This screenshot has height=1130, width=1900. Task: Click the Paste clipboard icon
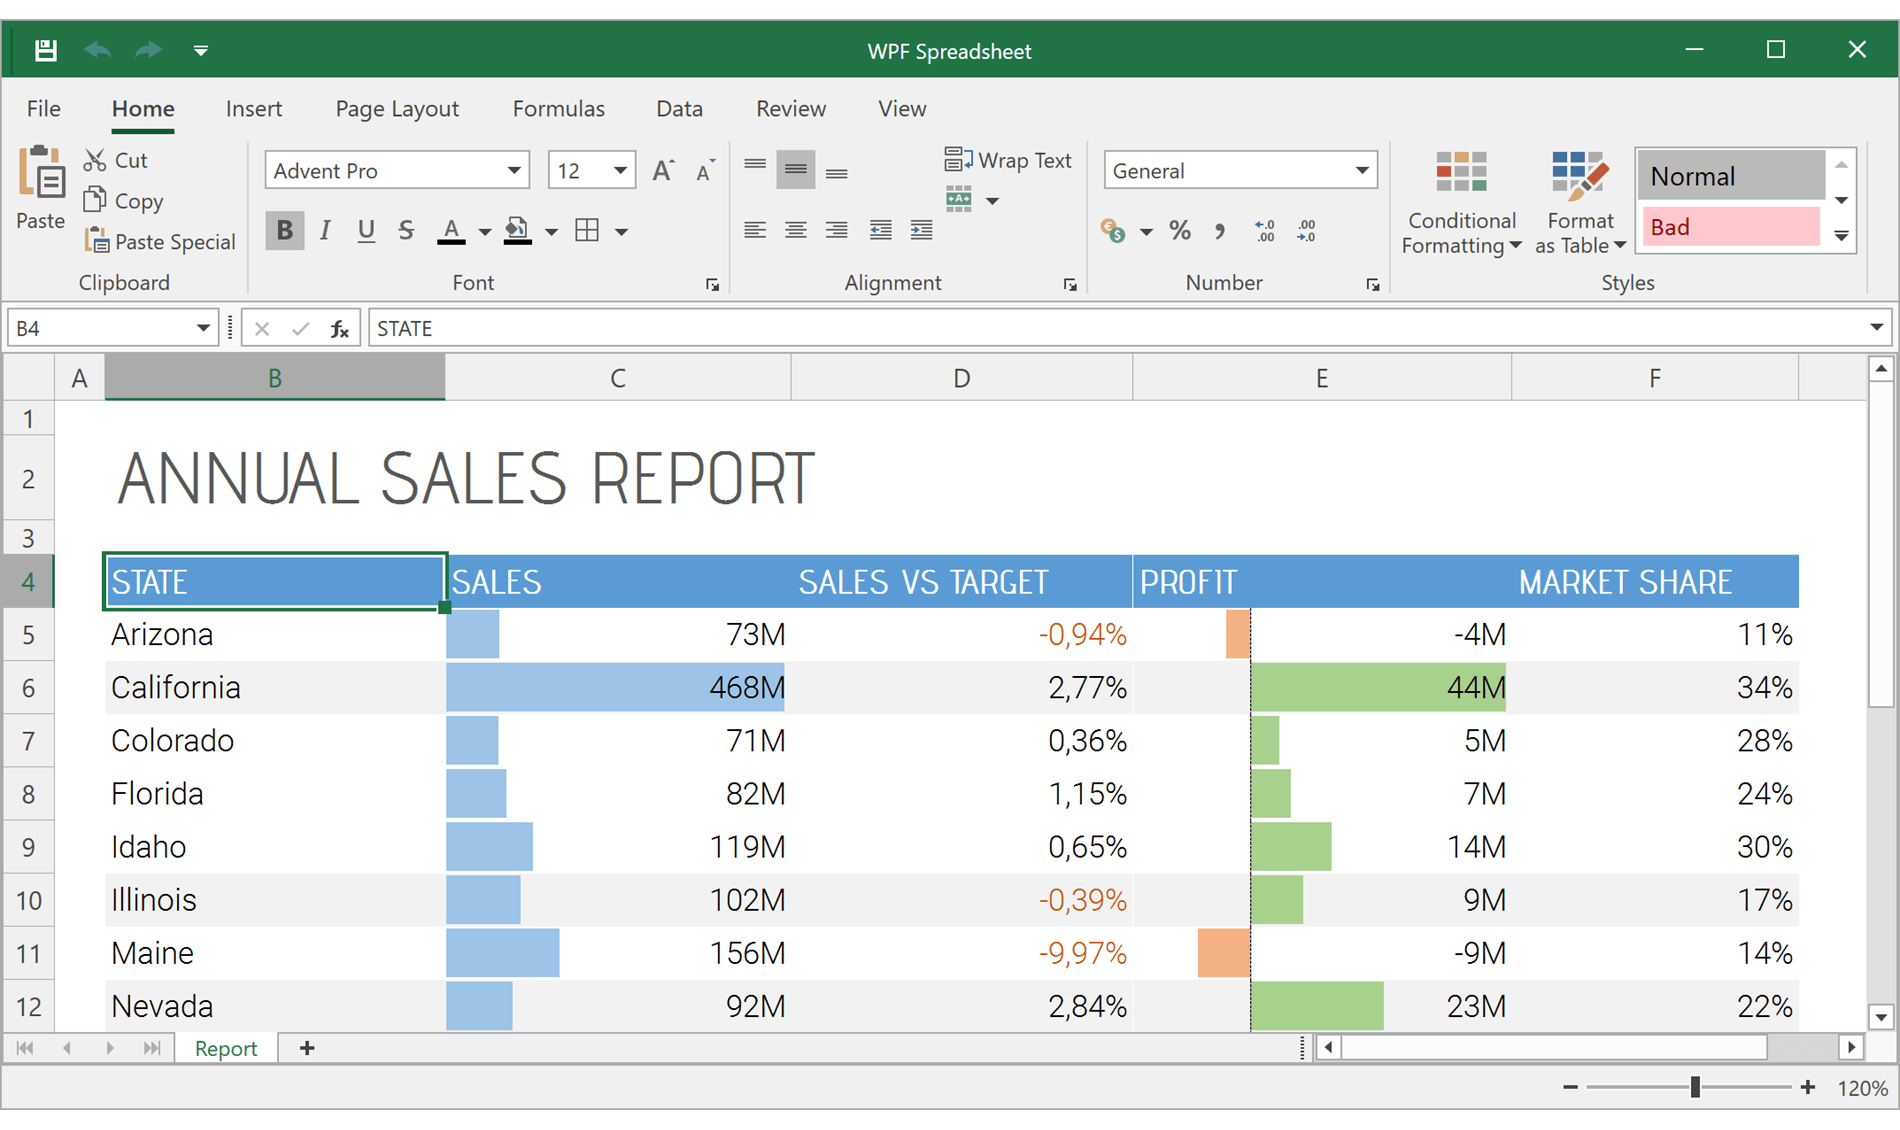click(41, 174)
